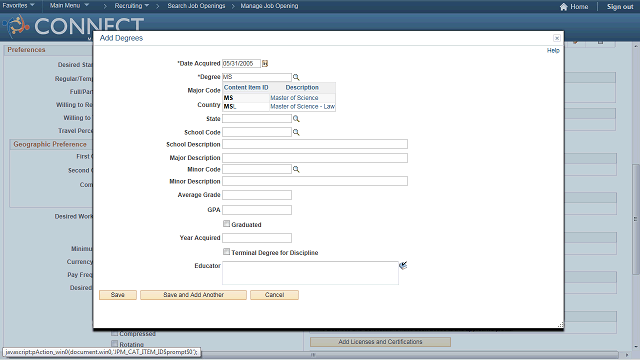Viewport: 640px width, 360px height.
Task: Click the Minor Description text box
Action: tap(315, 181)
